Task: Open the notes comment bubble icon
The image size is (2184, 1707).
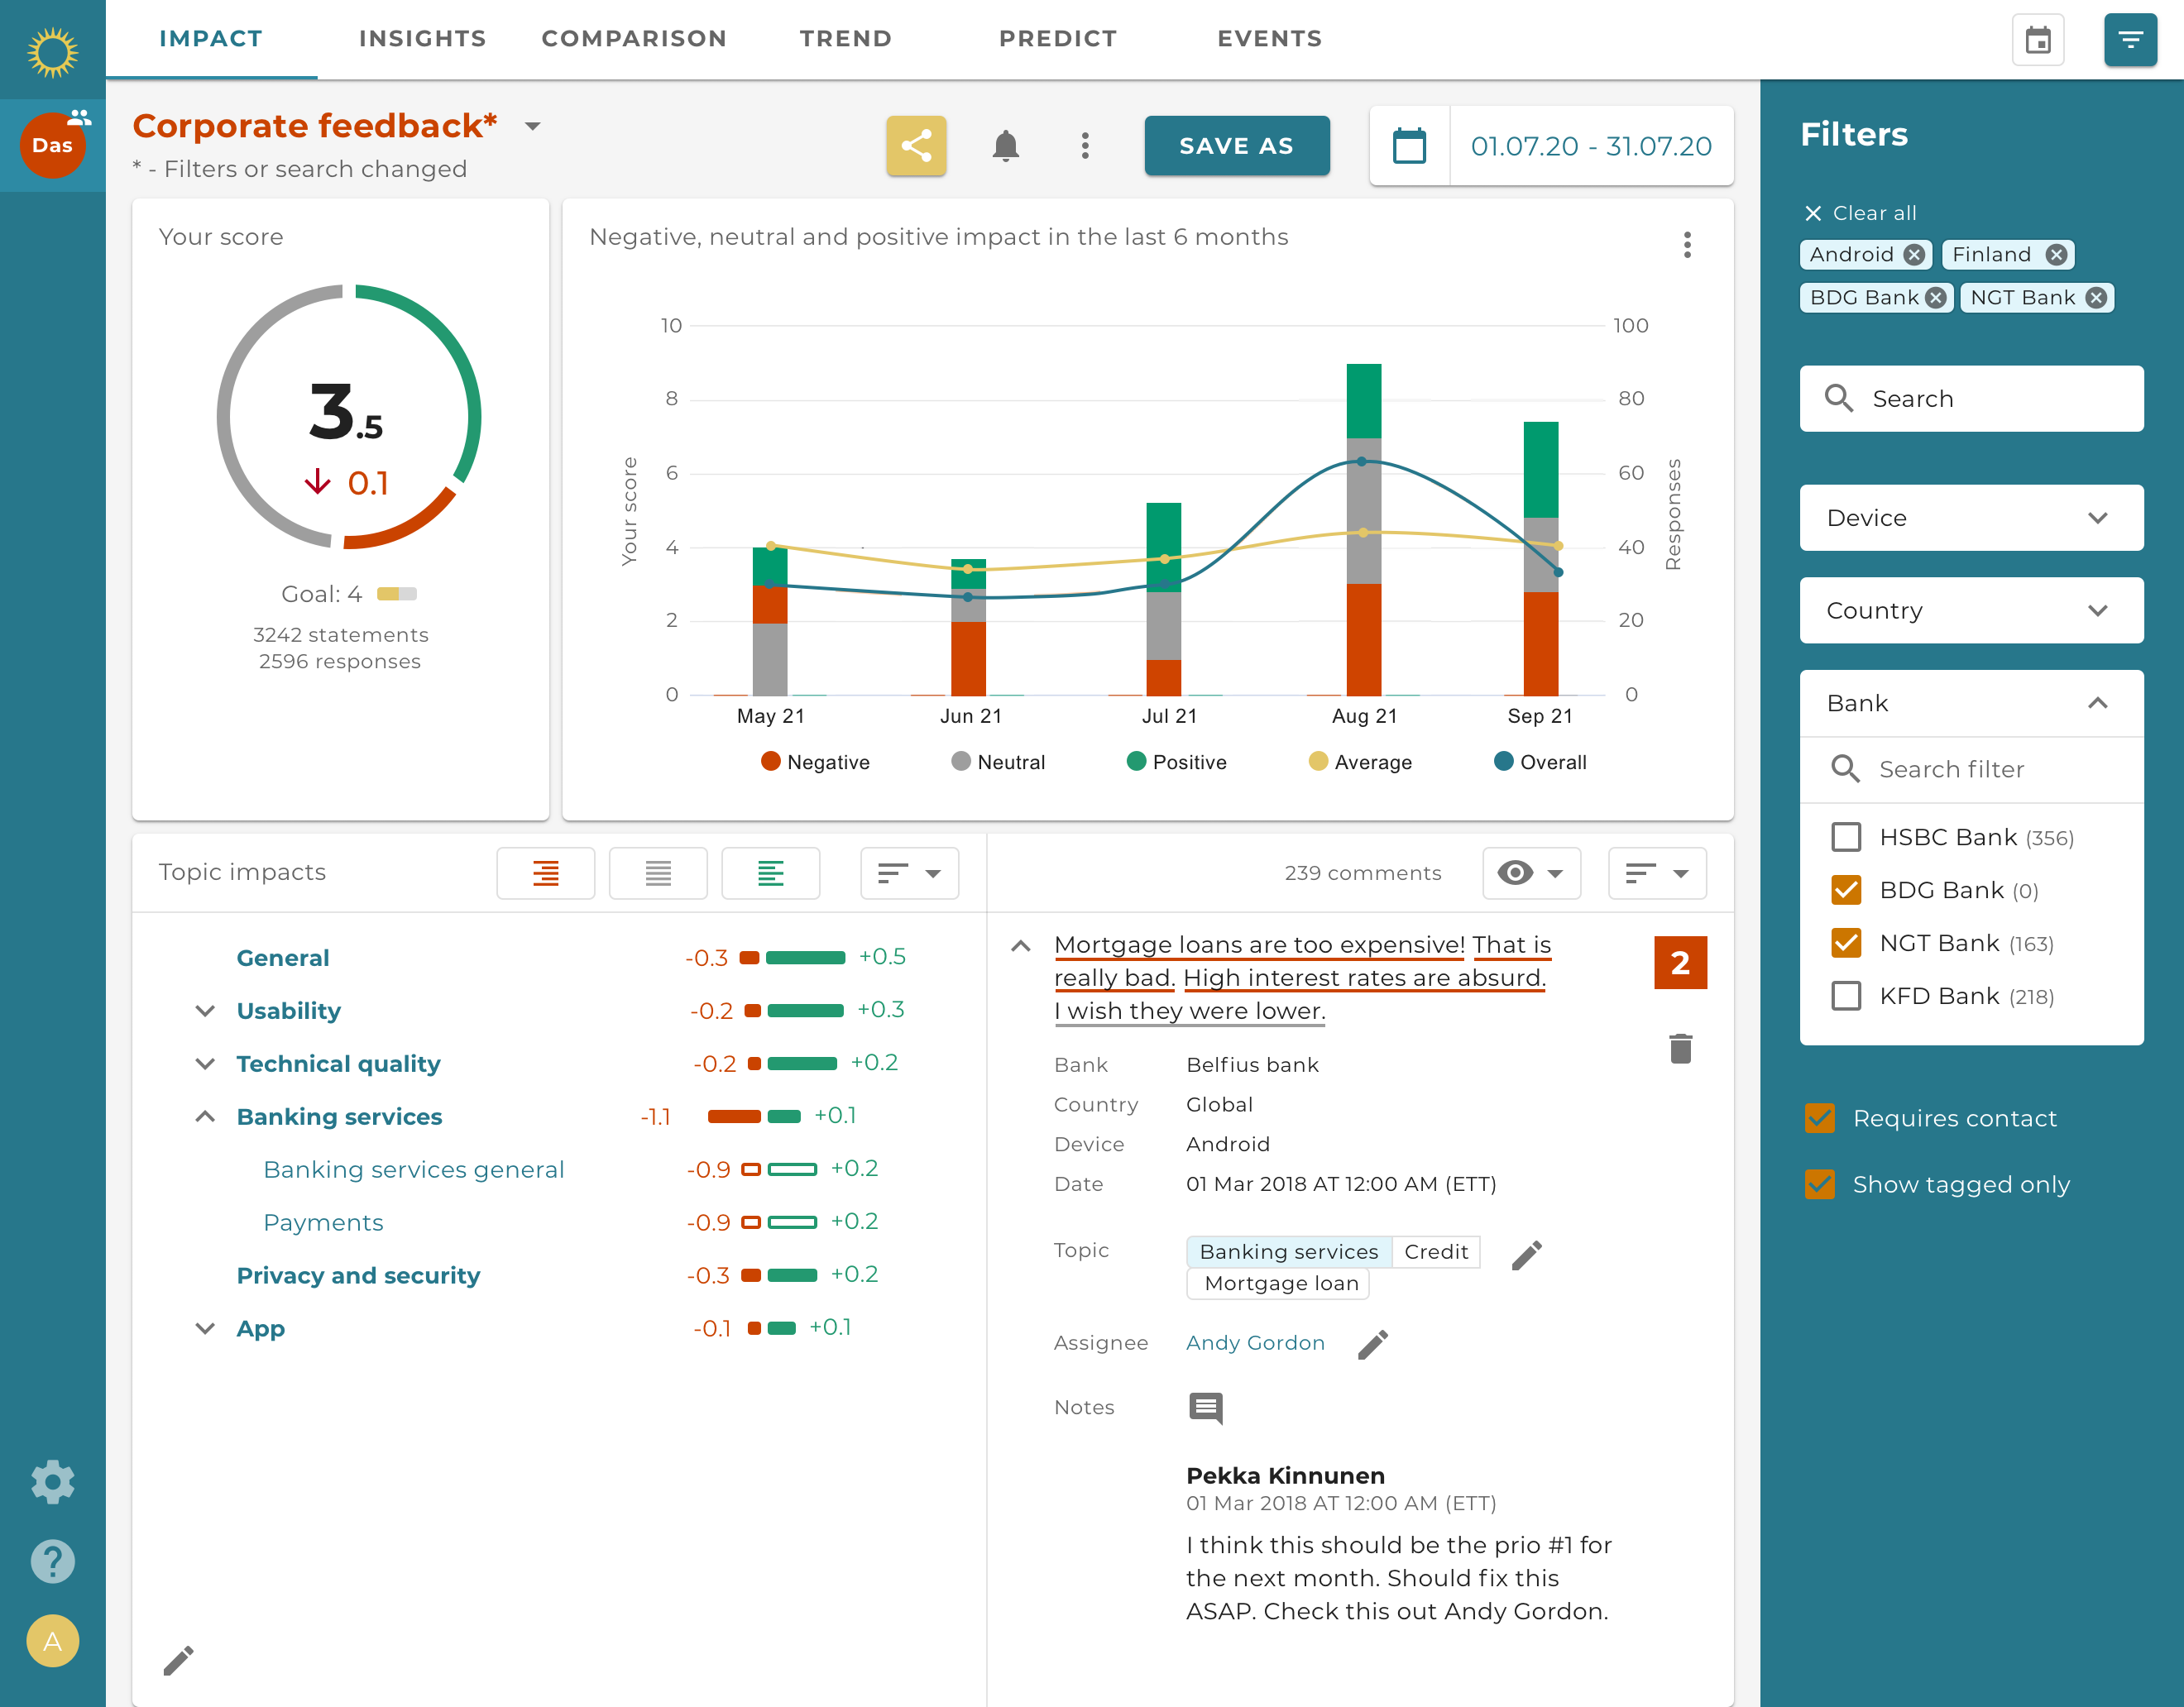Action: pos(1206,1408)
